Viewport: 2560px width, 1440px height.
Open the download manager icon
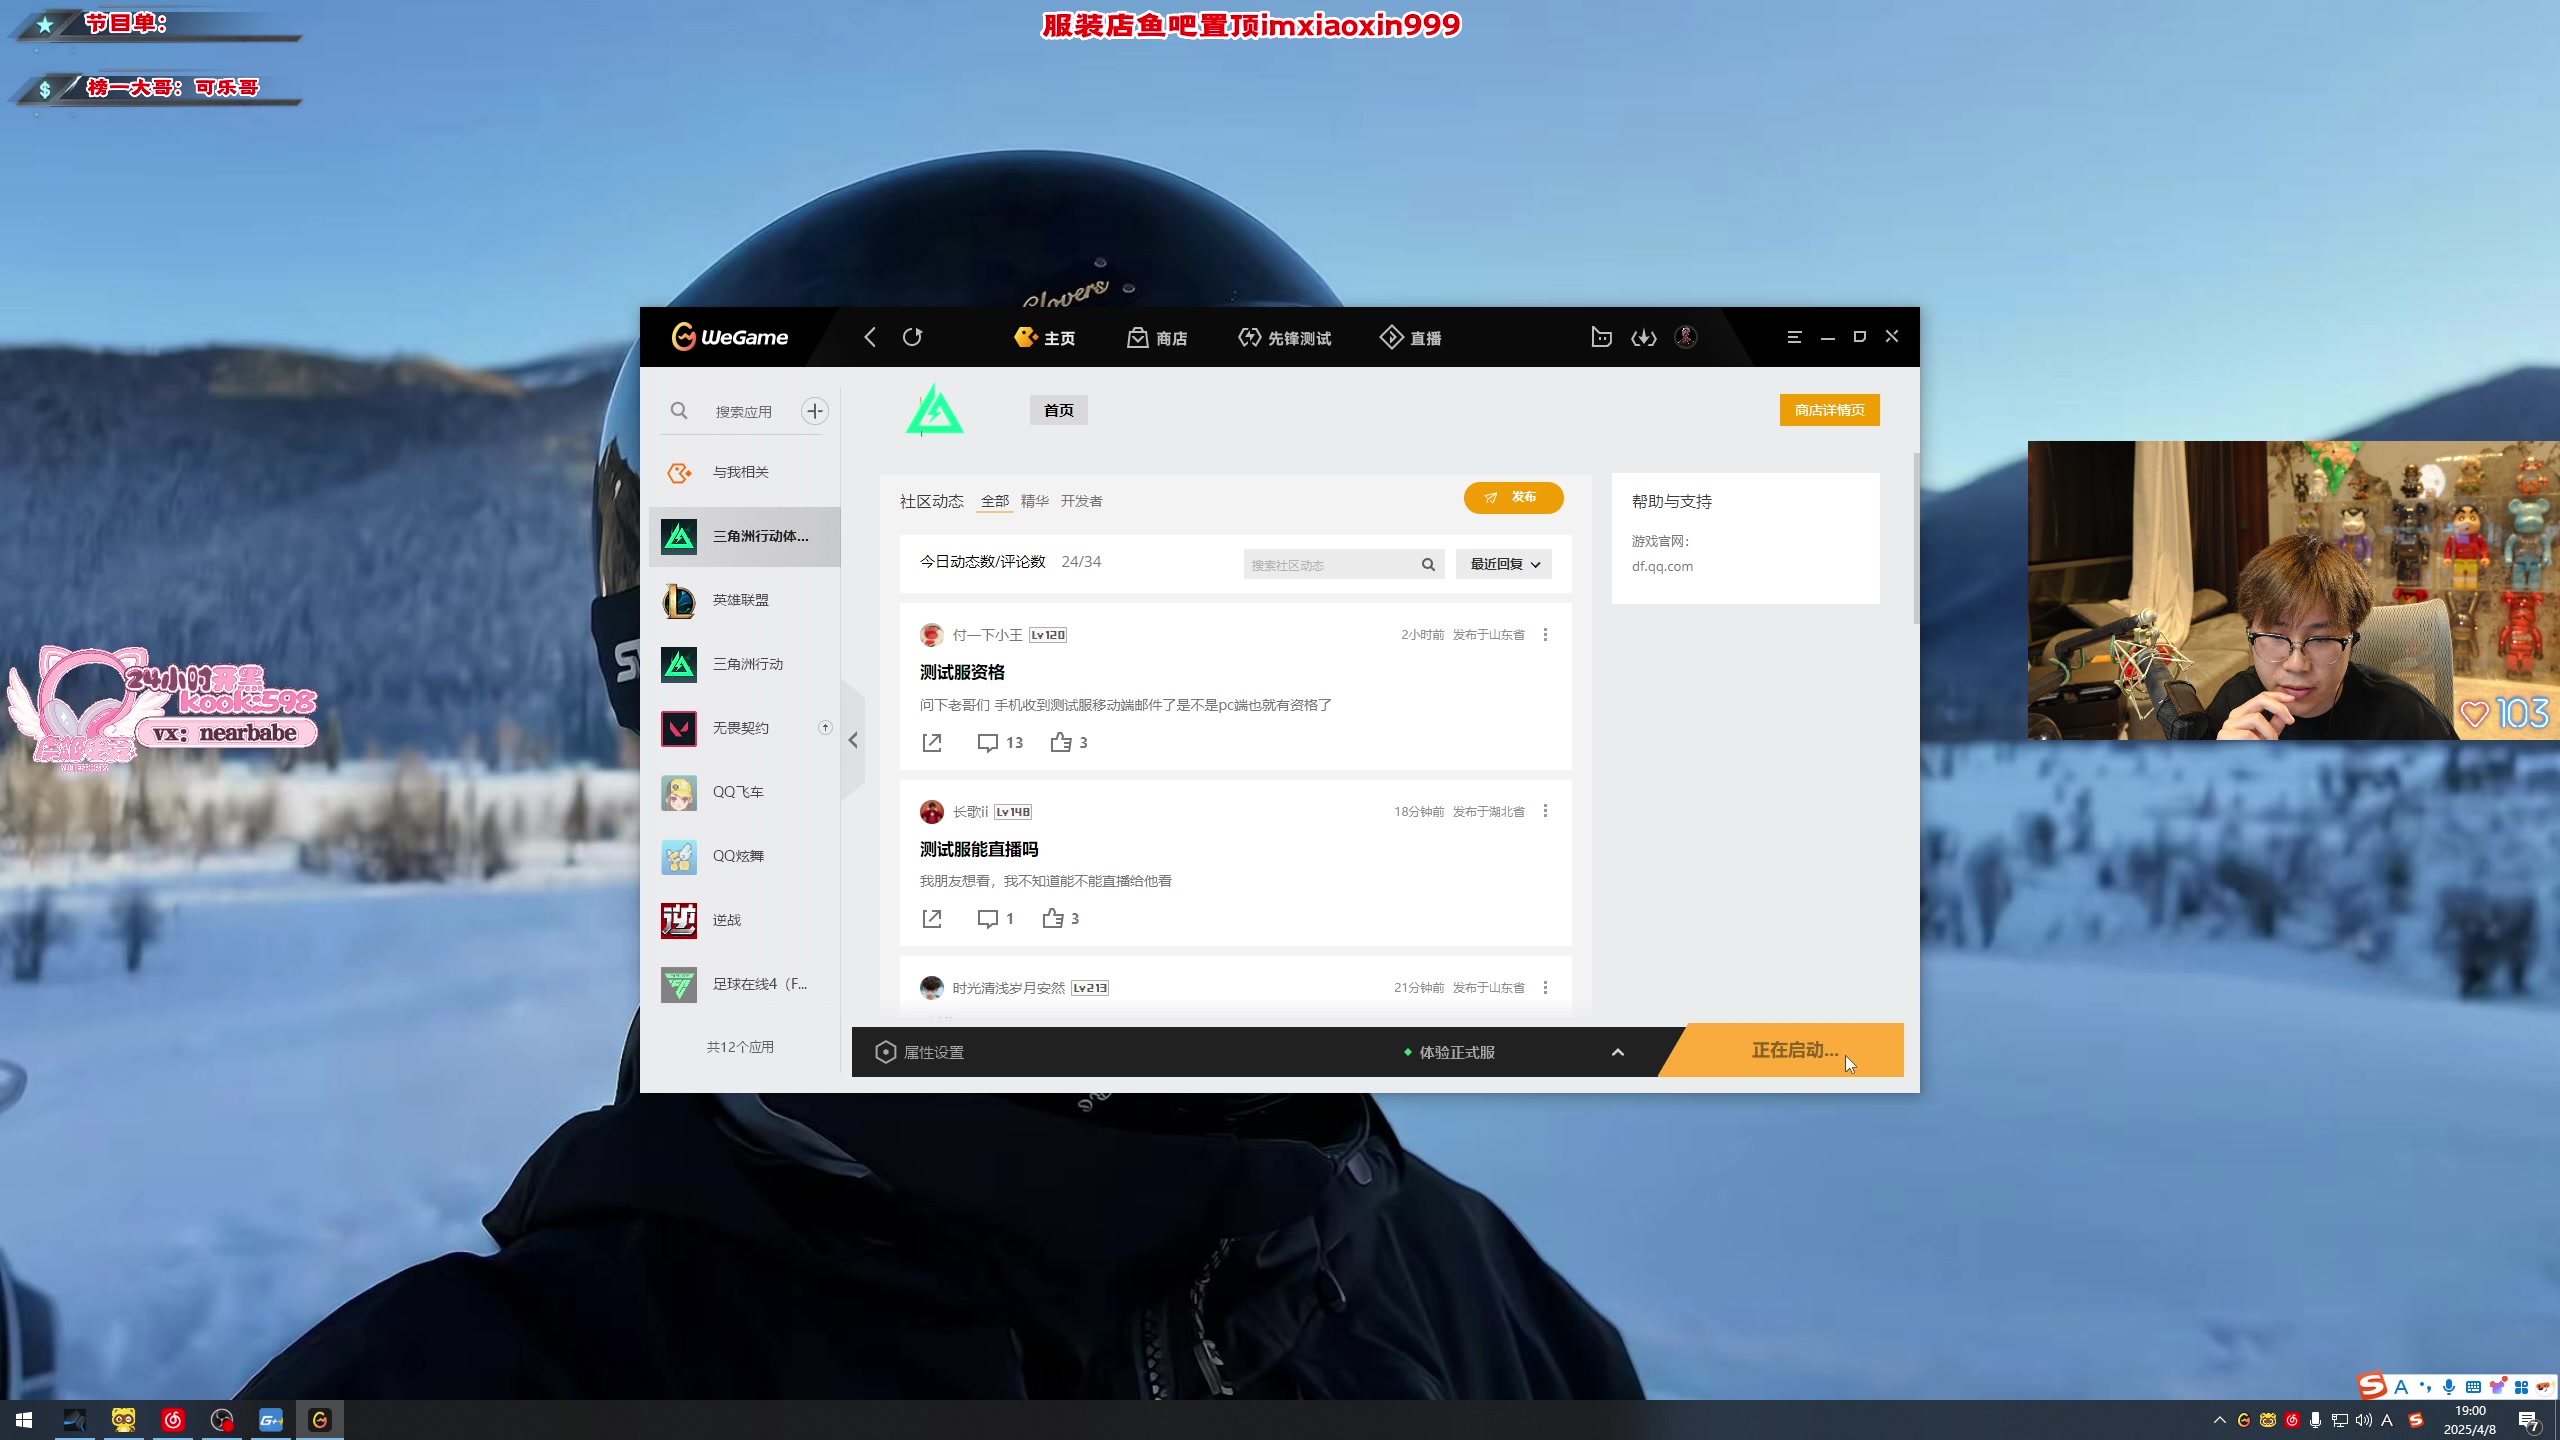pyautogui.click(x=1644, y=337)
